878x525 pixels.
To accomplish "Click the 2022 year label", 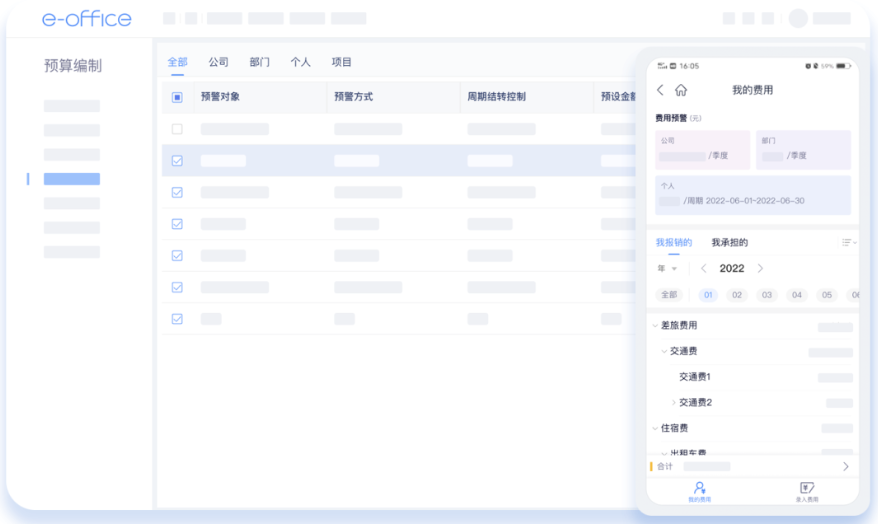I will tap(732, 269).
